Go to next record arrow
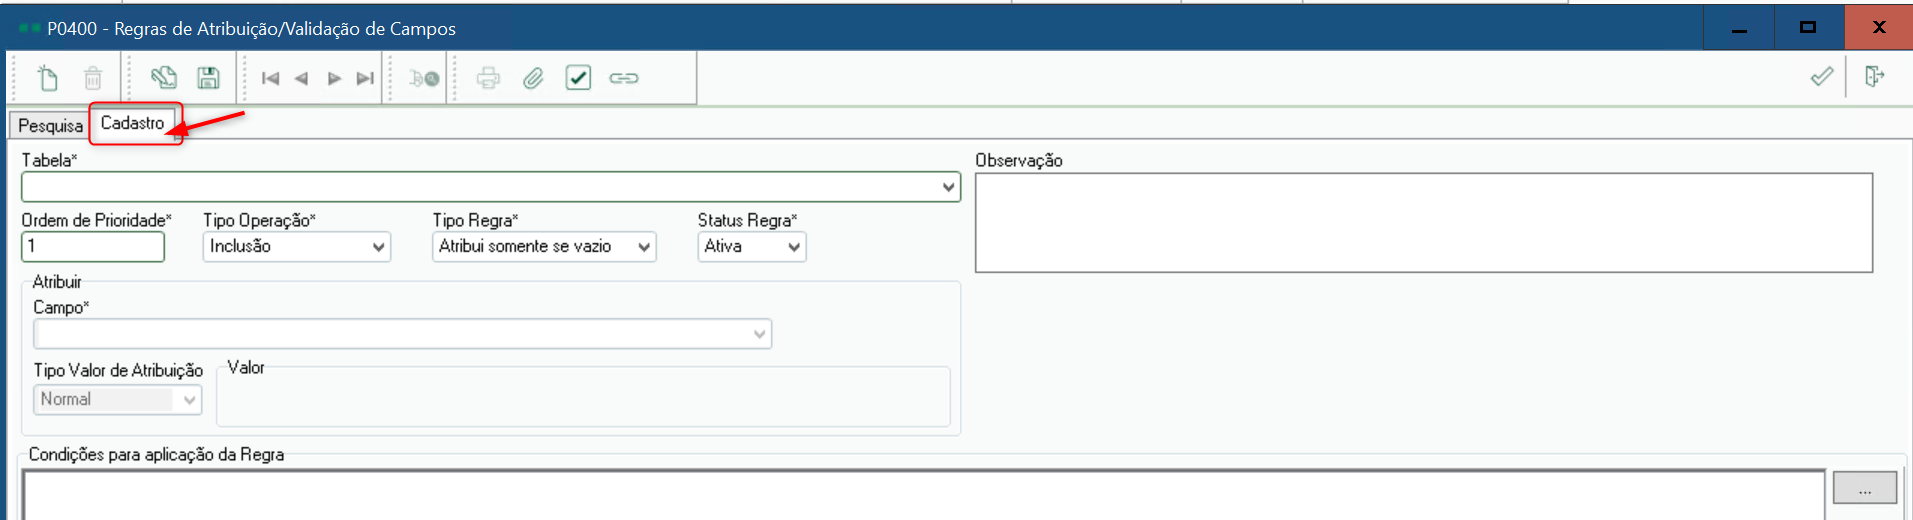Screen dimensions: 1913x520 334,78
